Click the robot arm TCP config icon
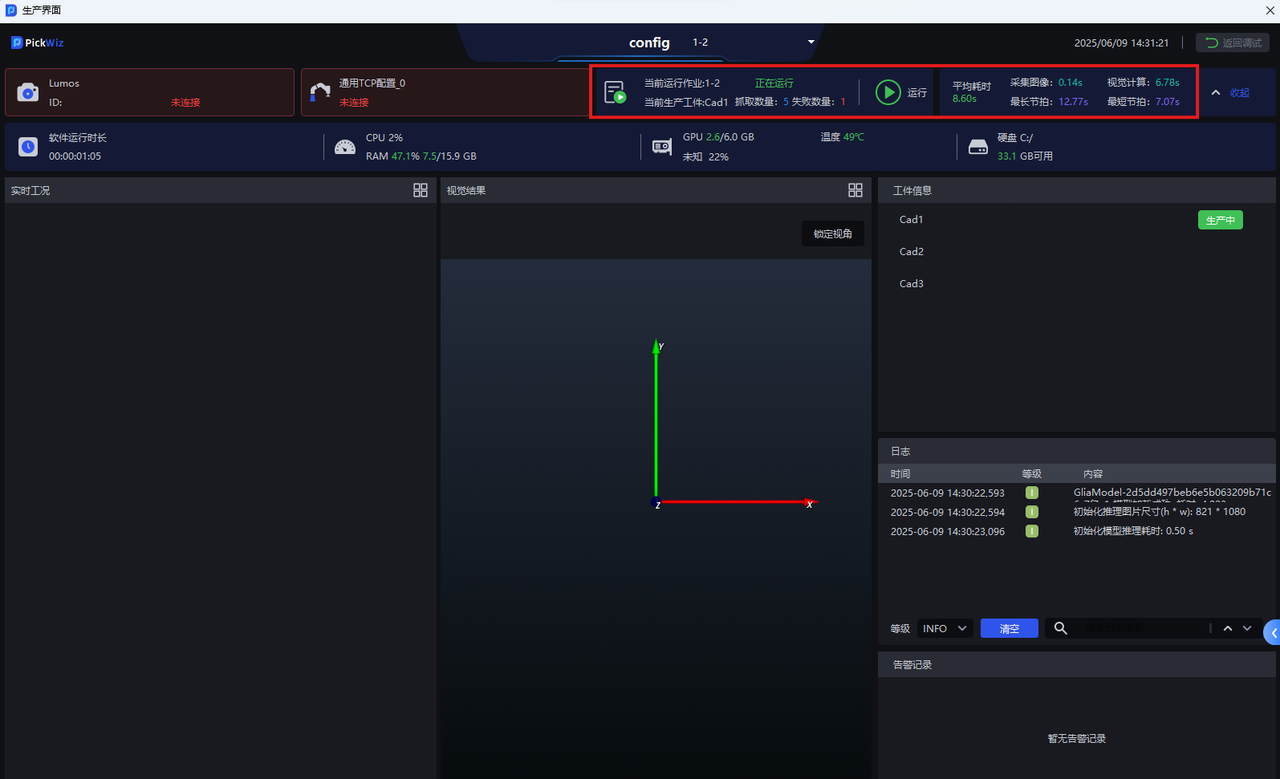Image resolution: width=1280 pixels, height=779 pixels. pyautogui.click(x=320, y=92)
